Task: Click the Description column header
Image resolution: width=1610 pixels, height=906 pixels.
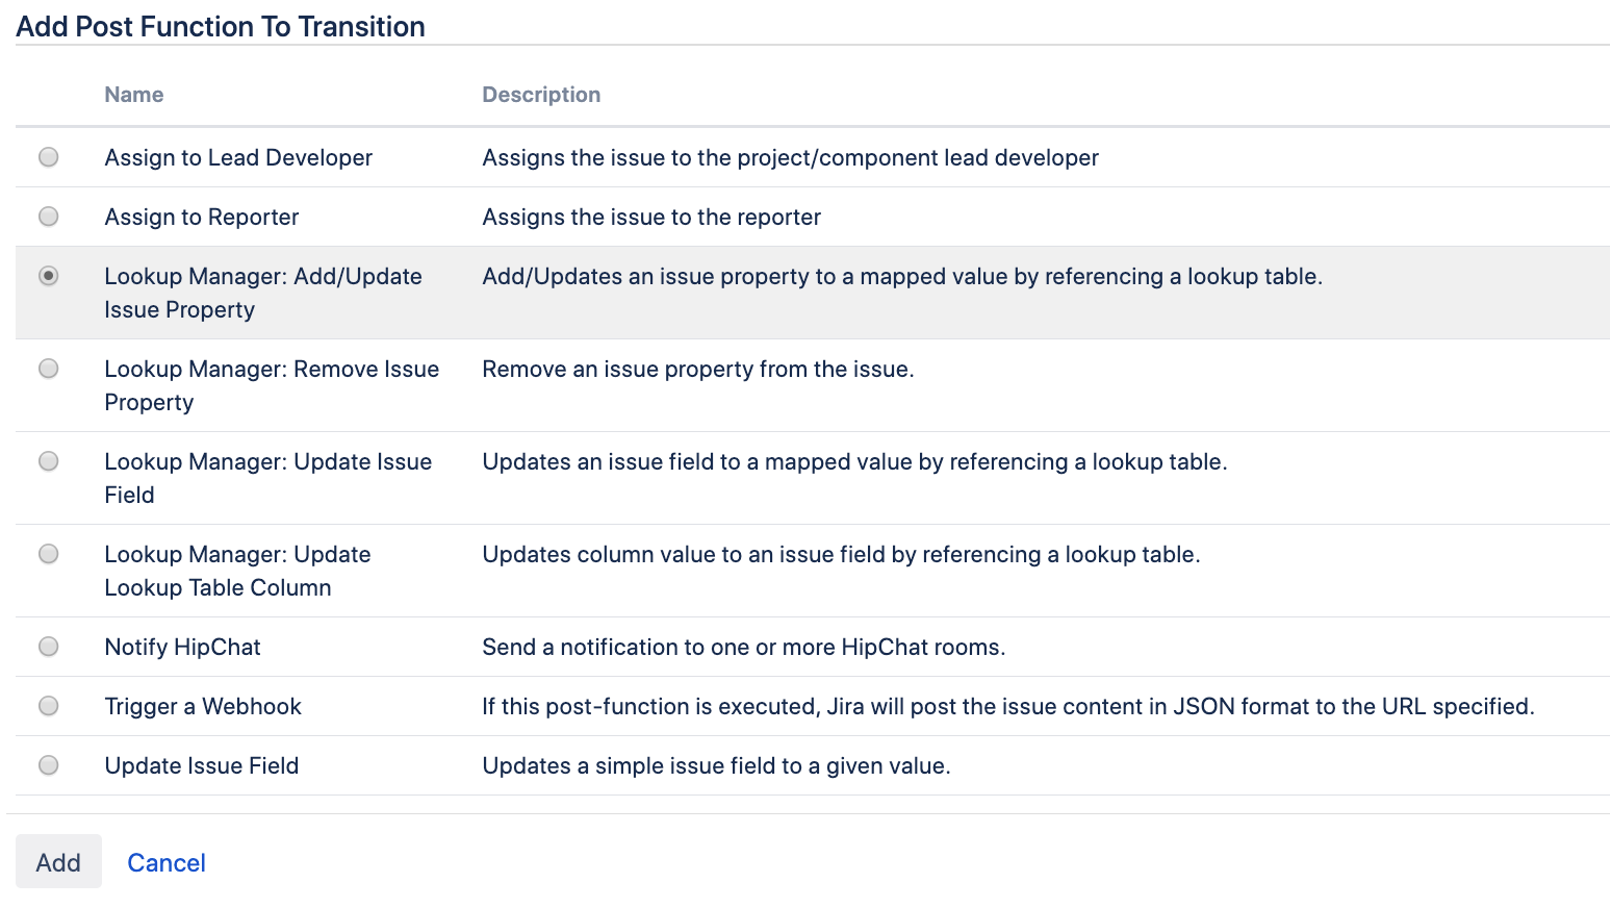Action: click(541, 95)
